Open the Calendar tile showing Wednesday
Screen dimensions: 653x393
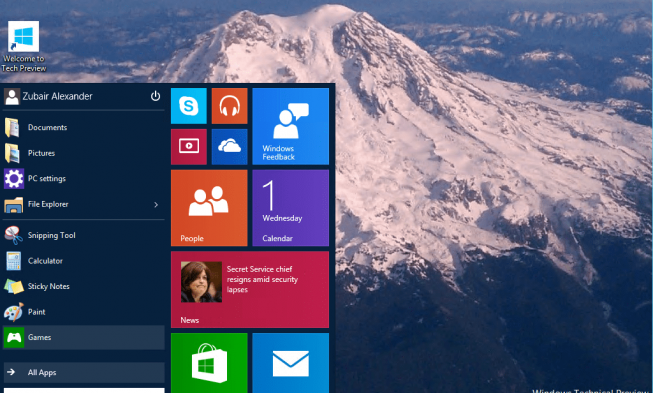tap(291, 208)
